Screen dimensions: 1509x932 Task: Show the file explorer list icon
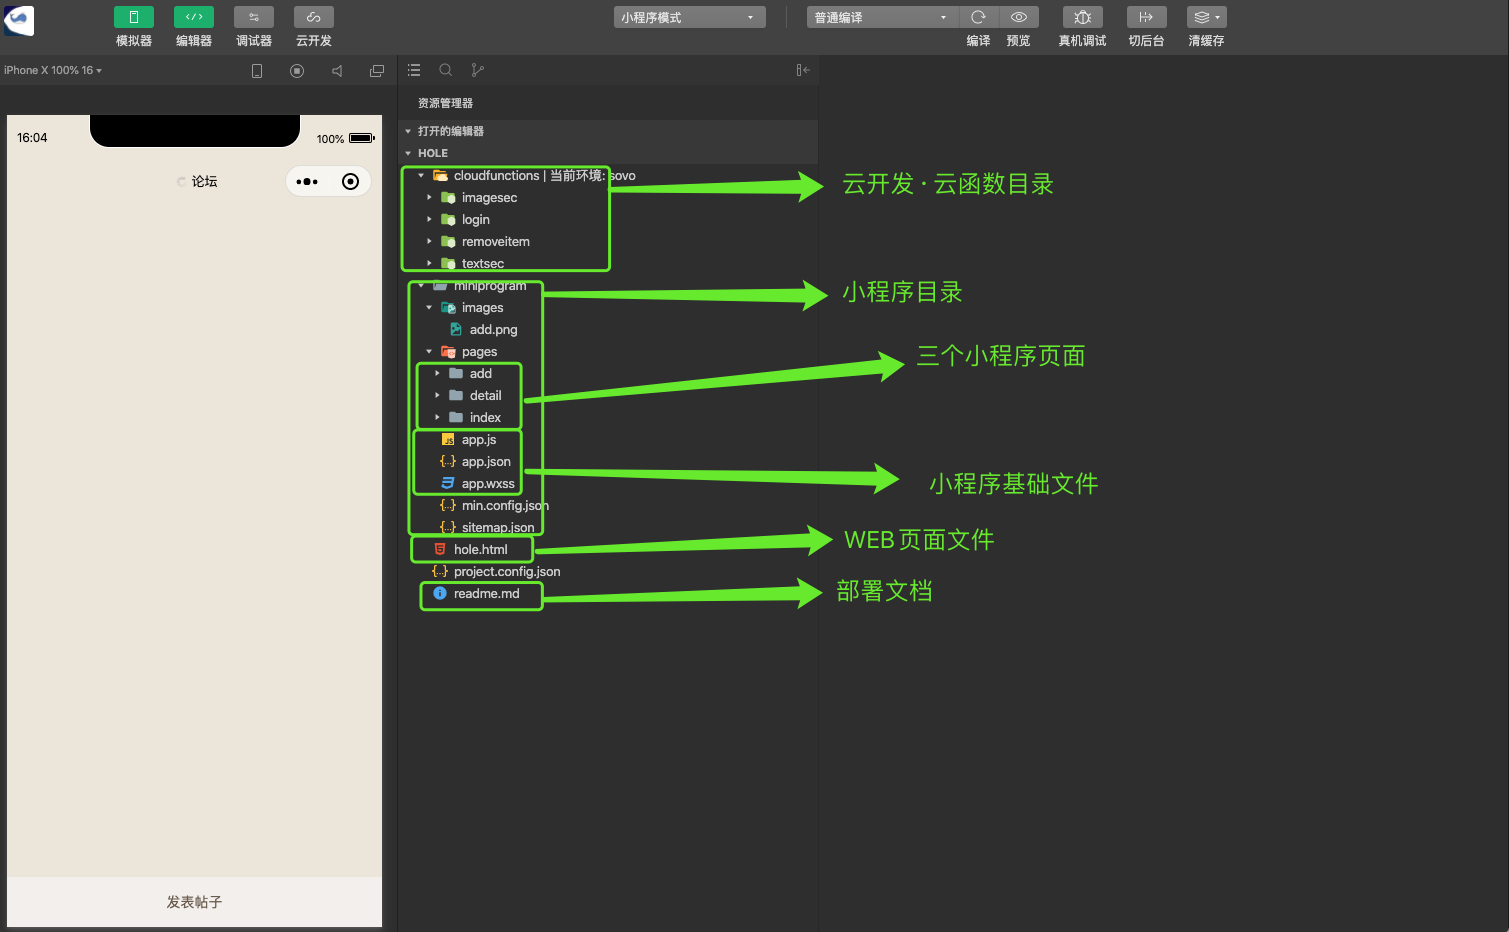[414, 70]
